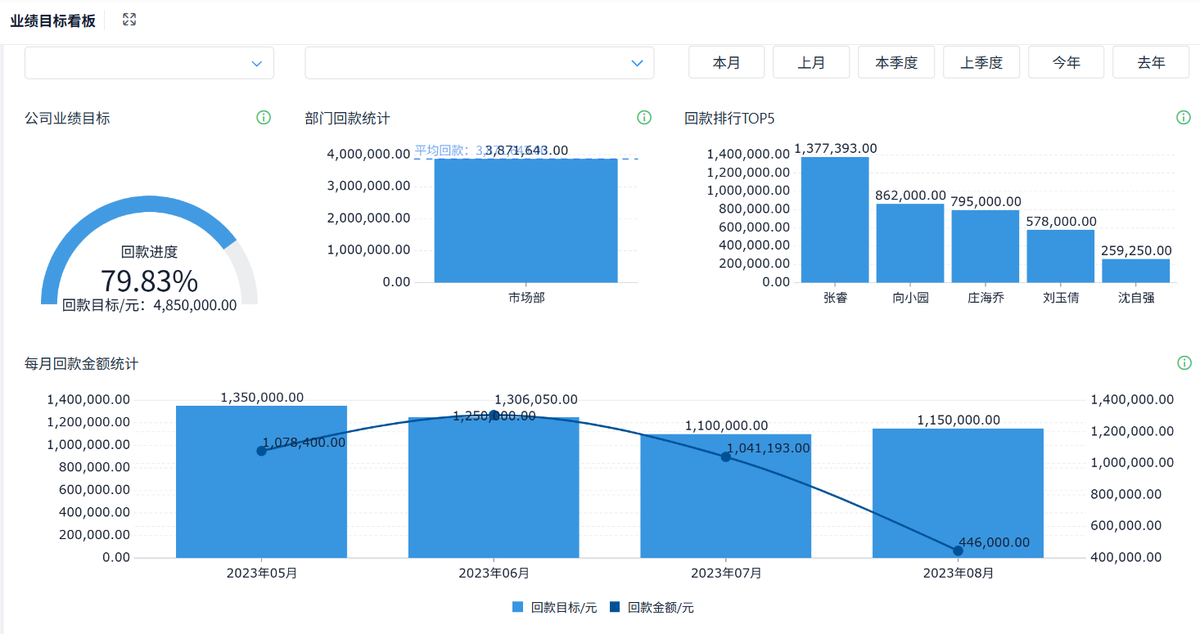Expand the first filter dropdown
The height and width of the screenshot is (634, 1200).
(149, 63)
